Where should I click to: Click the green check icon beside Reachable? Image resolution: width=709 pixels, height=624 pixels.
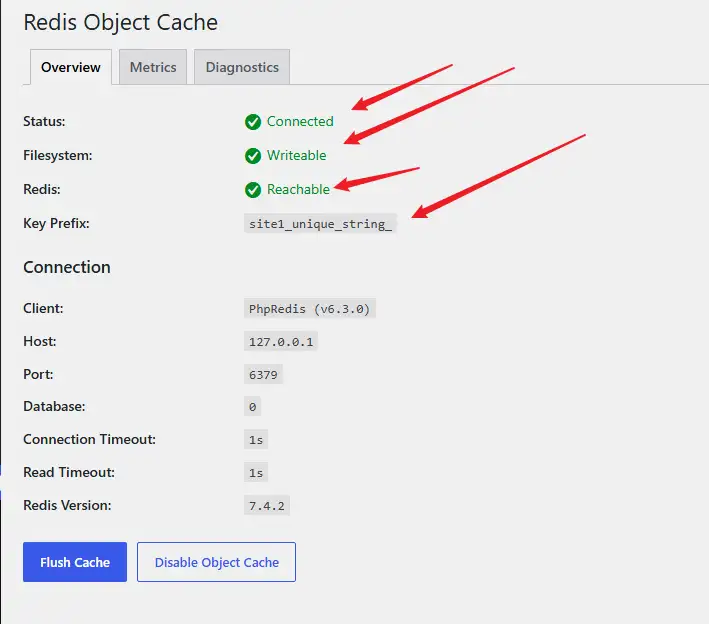(x=253, y=190)
